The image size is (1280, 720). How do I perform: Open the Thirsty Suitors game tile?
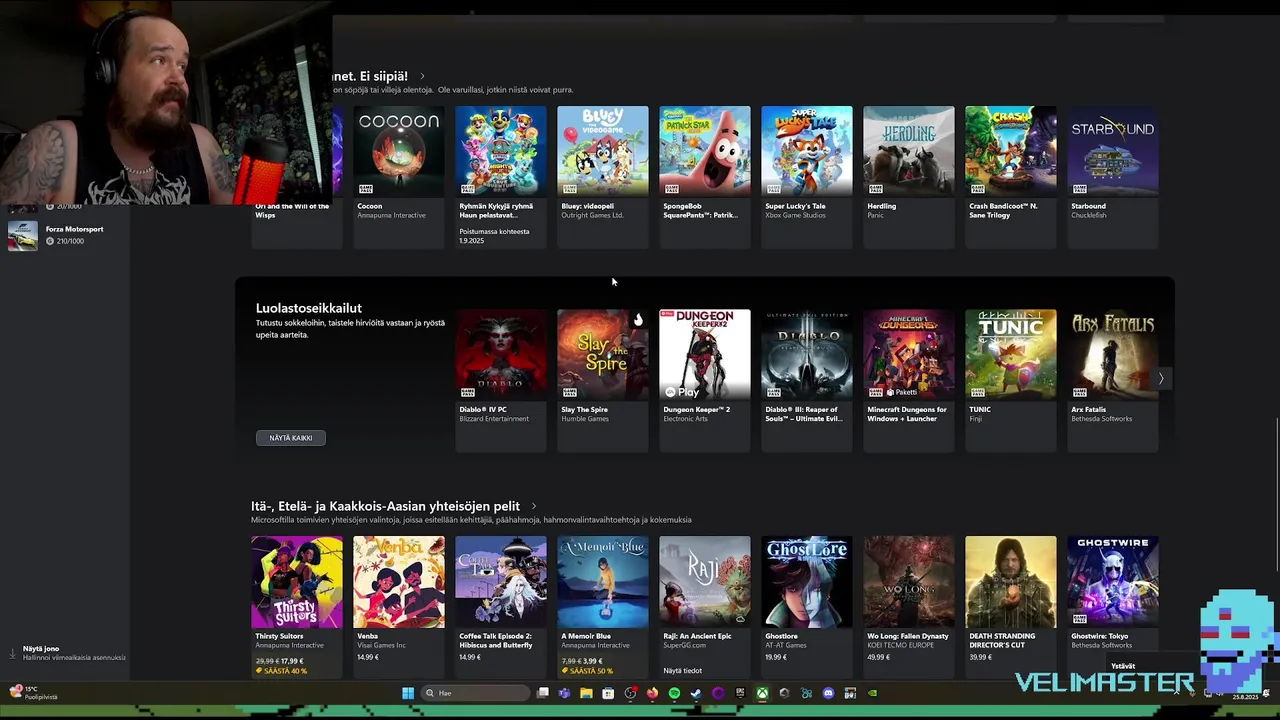click(x=296, y=606)
